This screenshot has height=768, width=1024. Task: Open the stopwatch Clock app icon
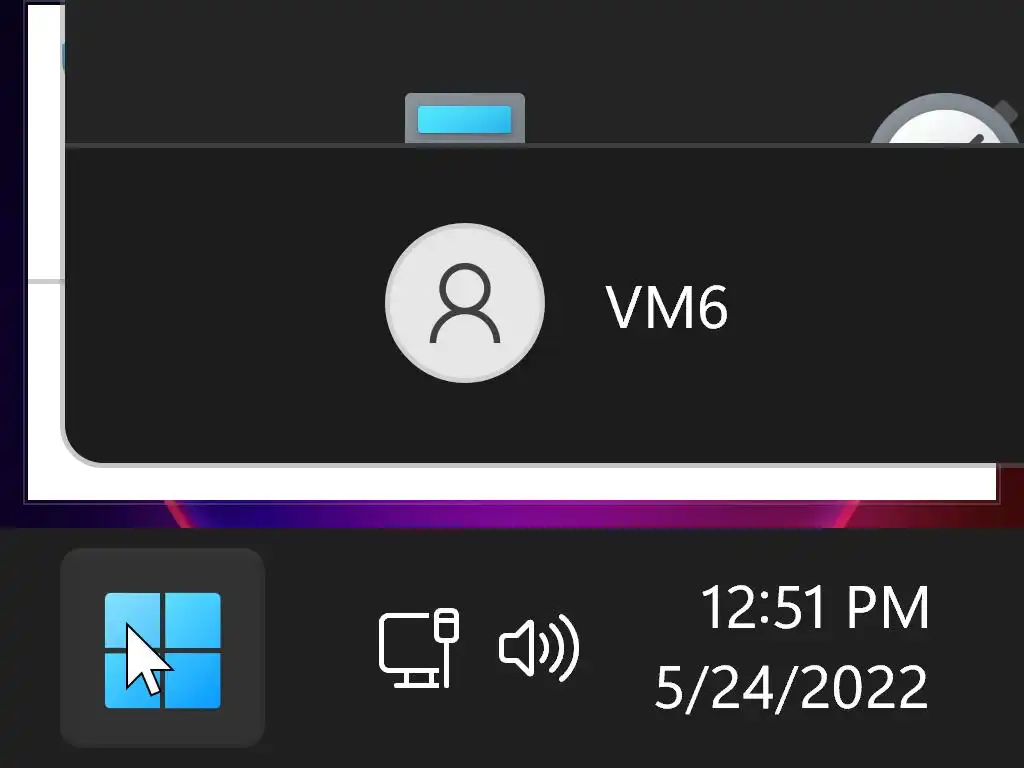click(x=946, y=119)
